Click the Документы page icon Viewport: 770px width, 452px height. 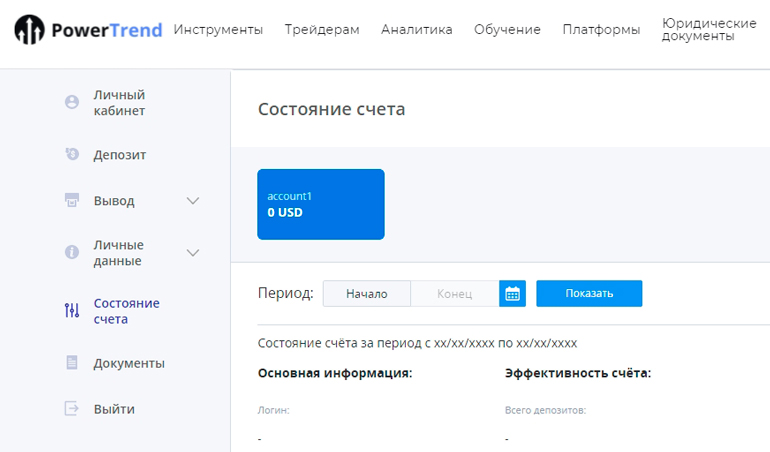(72, 363)
